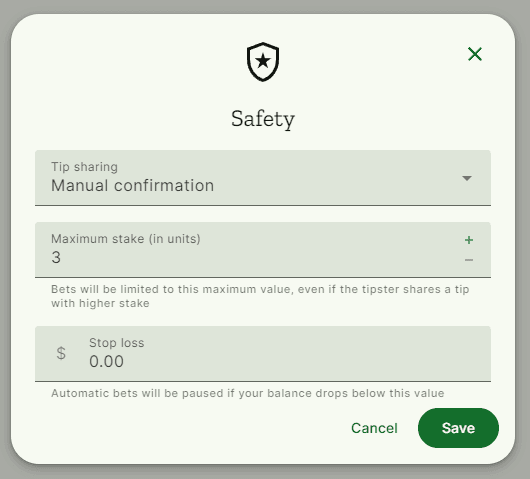
Task: Click the shield star icon at top
Action: coord(263,62)
